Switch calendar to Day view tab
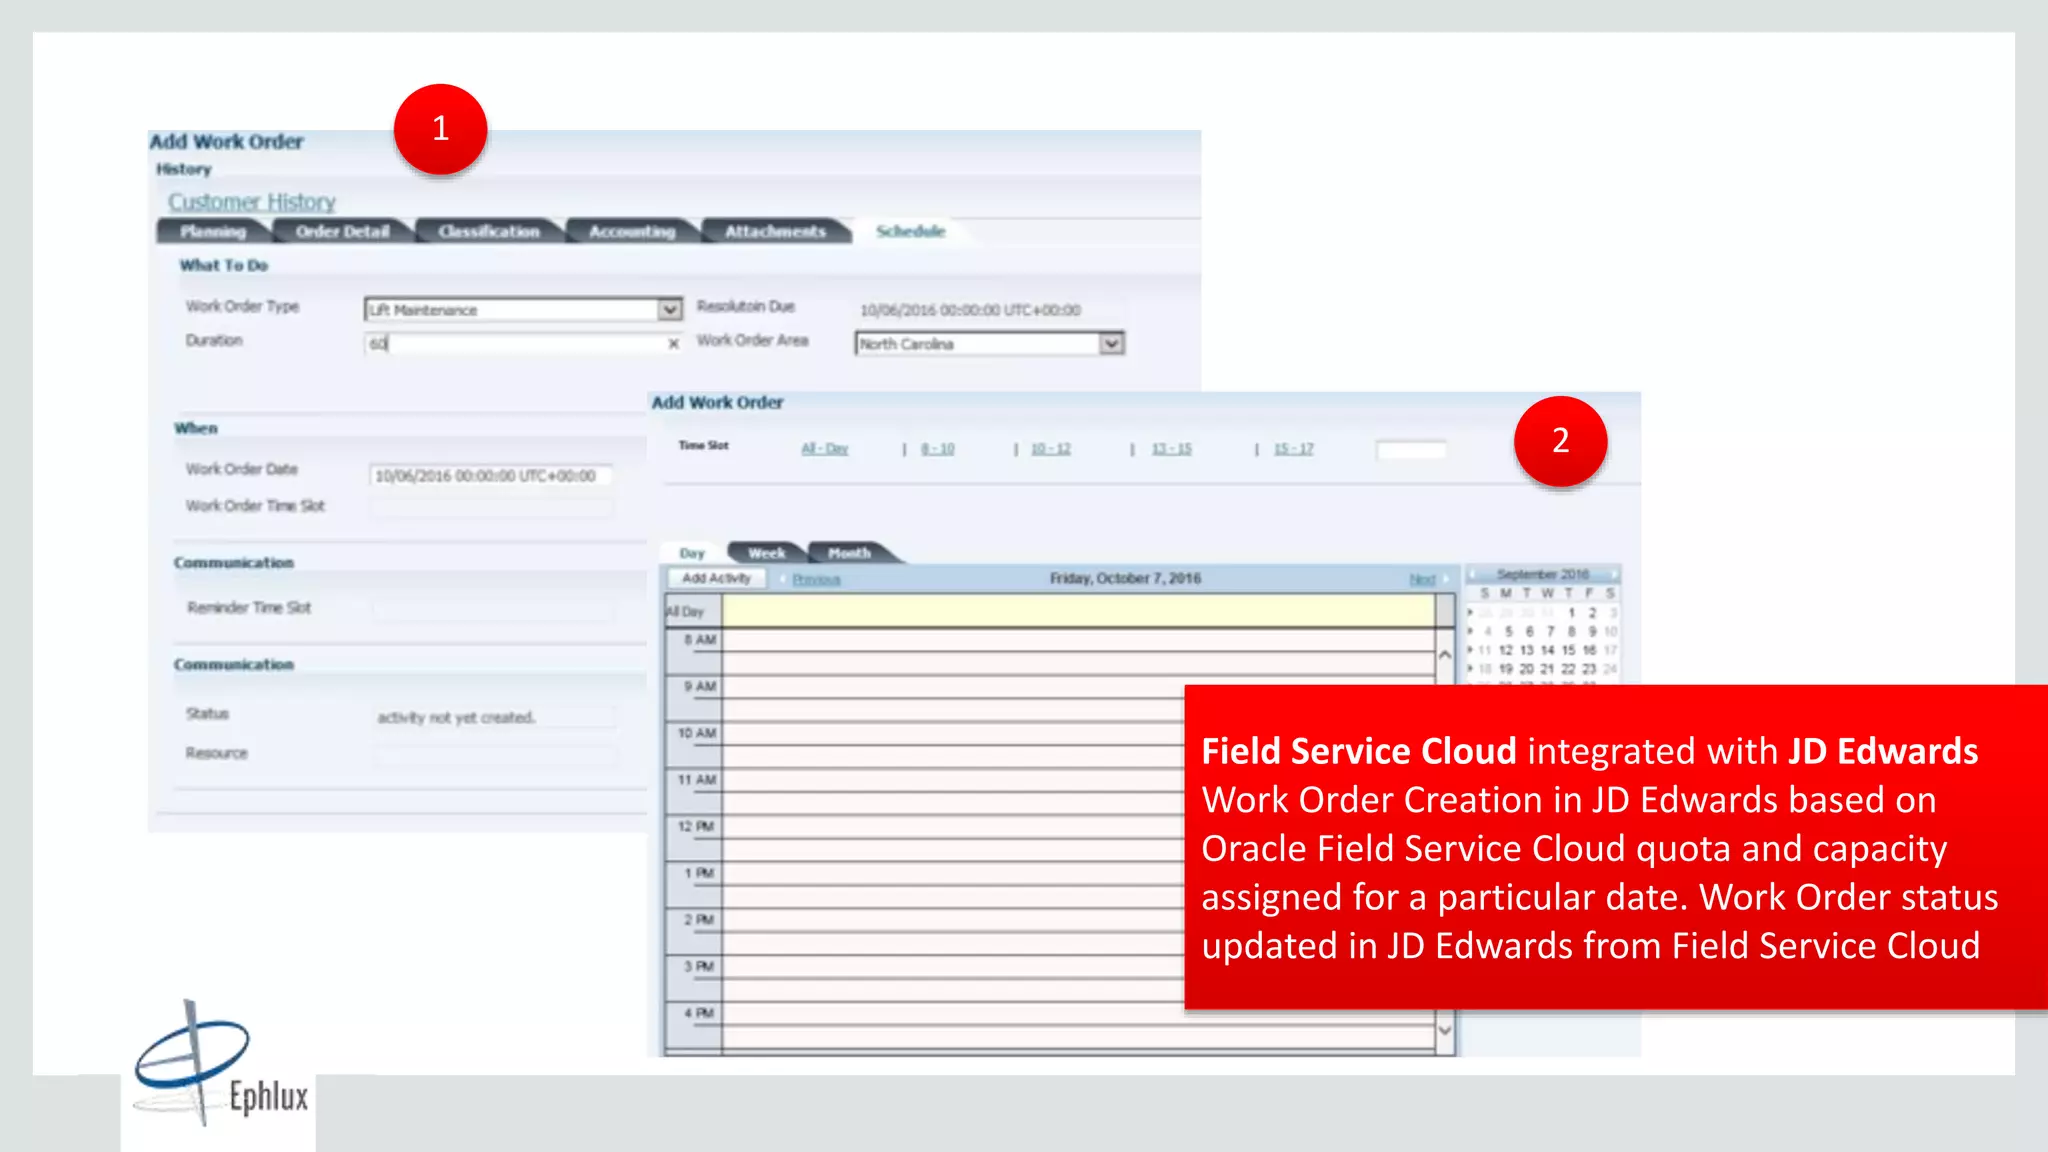This screenshot has width=2048, height=1152. (x=692, y=553)
